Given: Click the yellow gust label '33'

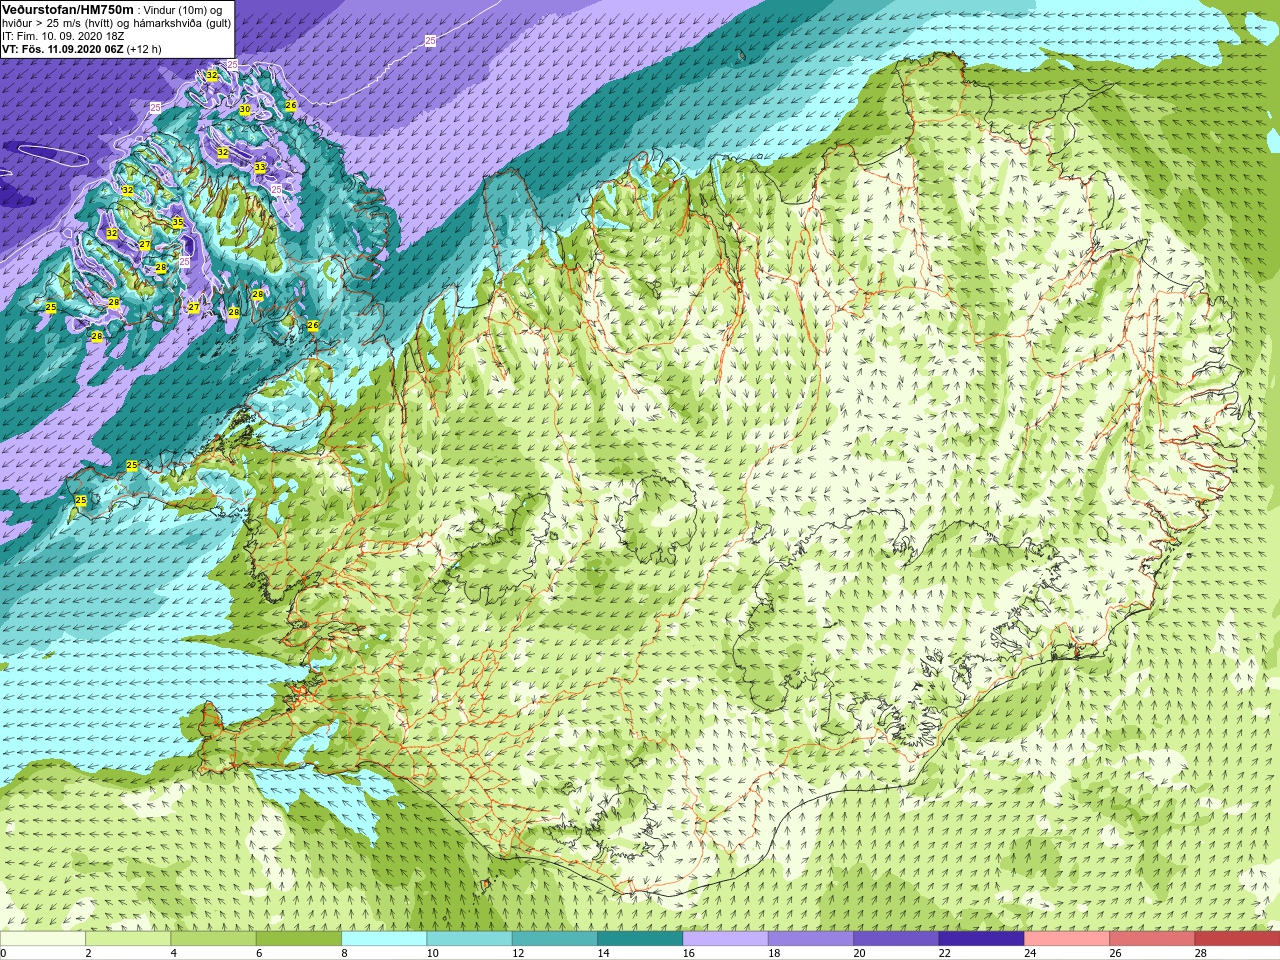Looking at the screenshot, I should [260, 167].
